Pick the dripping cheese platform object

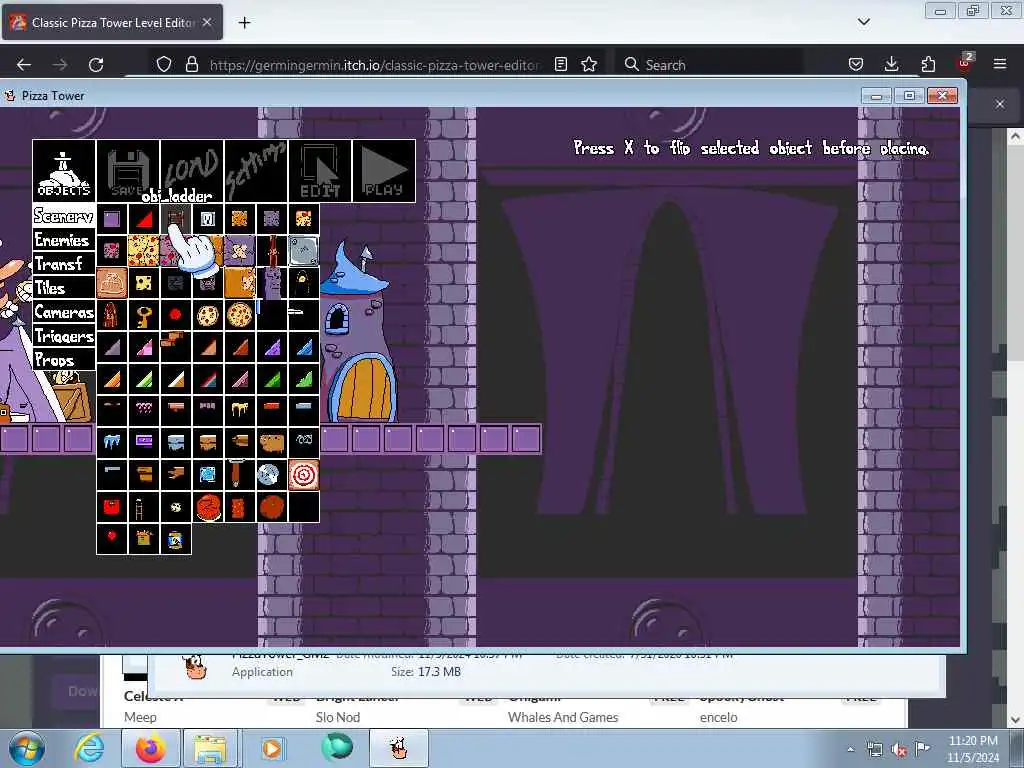click(240, 411)
